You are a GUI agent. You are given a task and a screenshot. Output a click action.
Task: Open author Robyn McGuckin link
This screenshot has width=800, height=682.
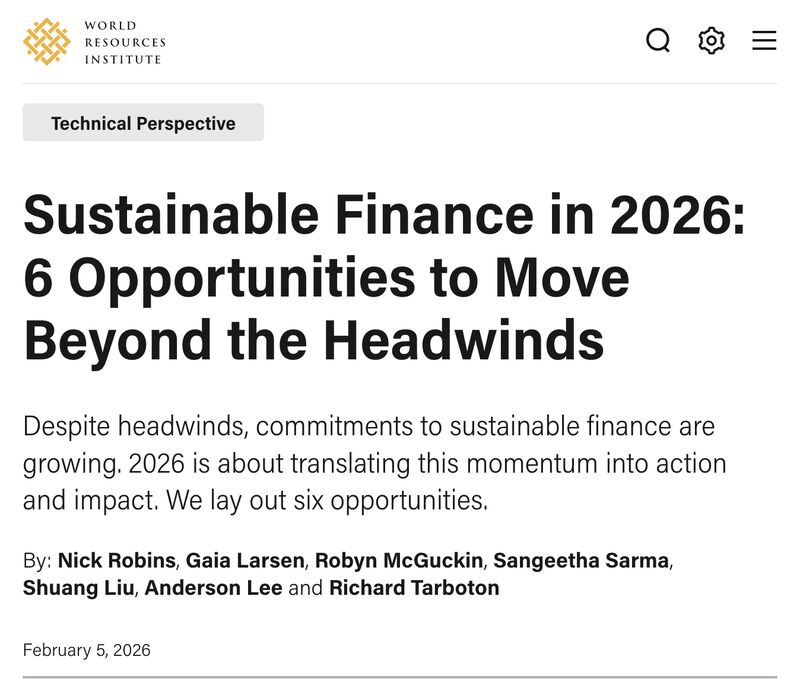[399, 560]
